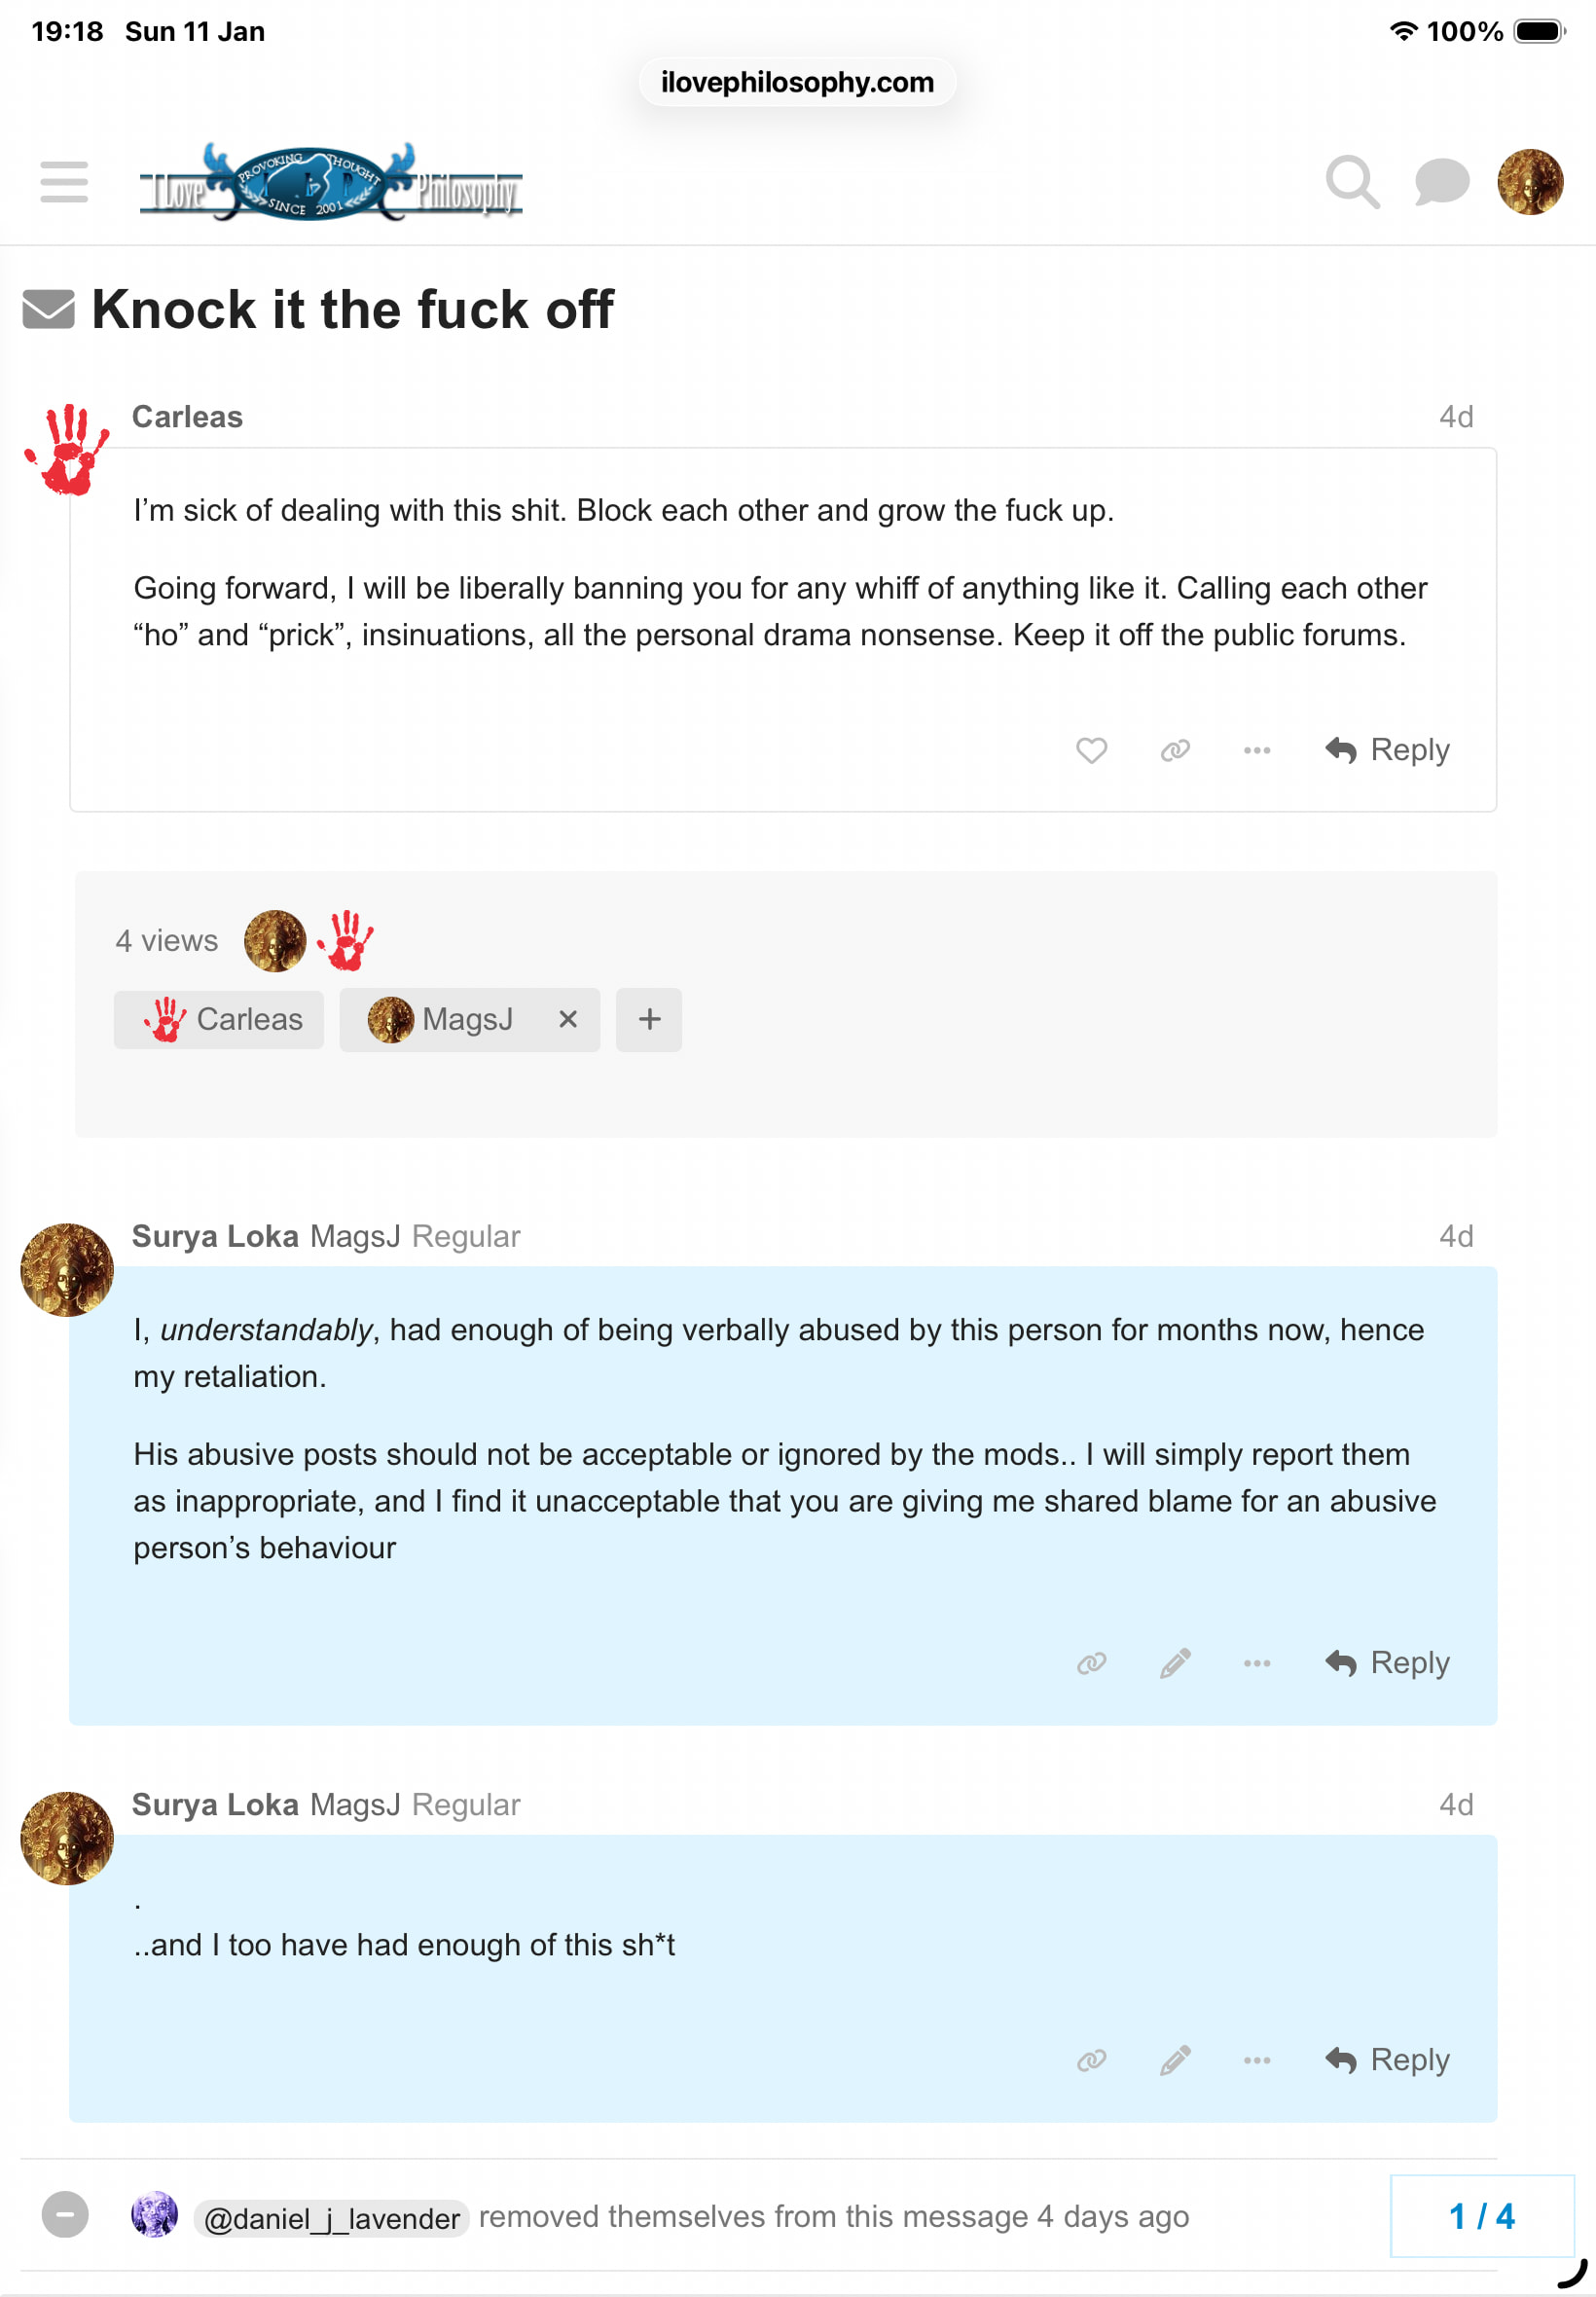Show more actions on Carleas's post

click(x=1257, y=750)
